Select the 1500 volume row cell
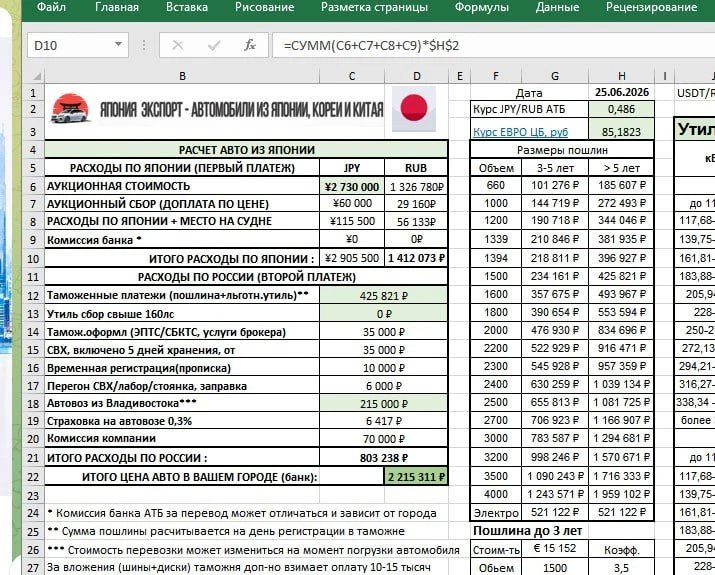Viewport: 715px width, 575px height. (496, 276)
